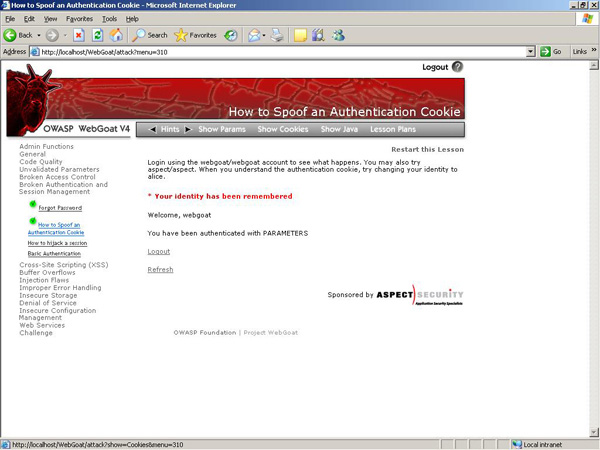The height and width of the screenshot is (450, 600).
Task: Click the Messenger people toolbar icon
Action: click(338, 35)
